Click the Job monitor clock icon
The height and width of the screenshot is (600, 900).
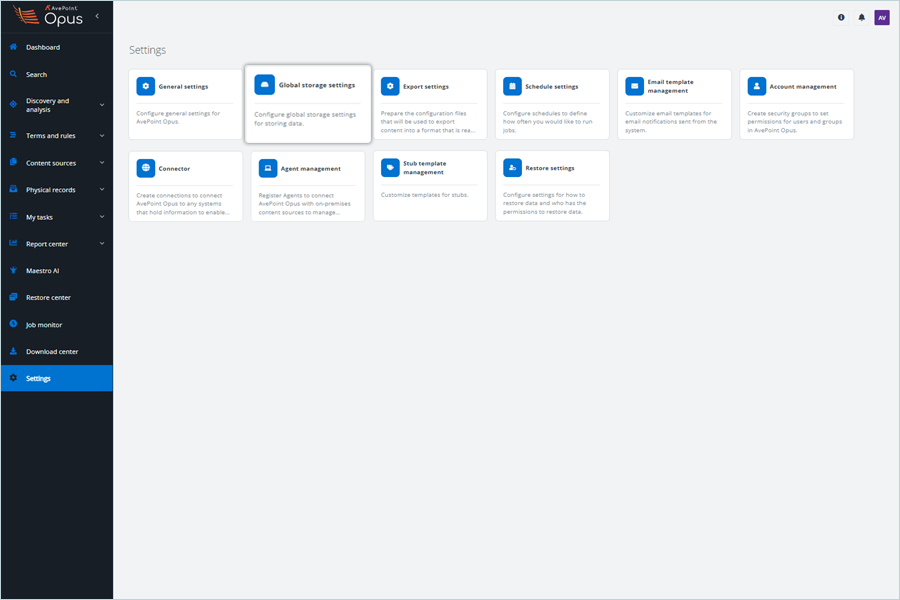(x=13, y=324)
